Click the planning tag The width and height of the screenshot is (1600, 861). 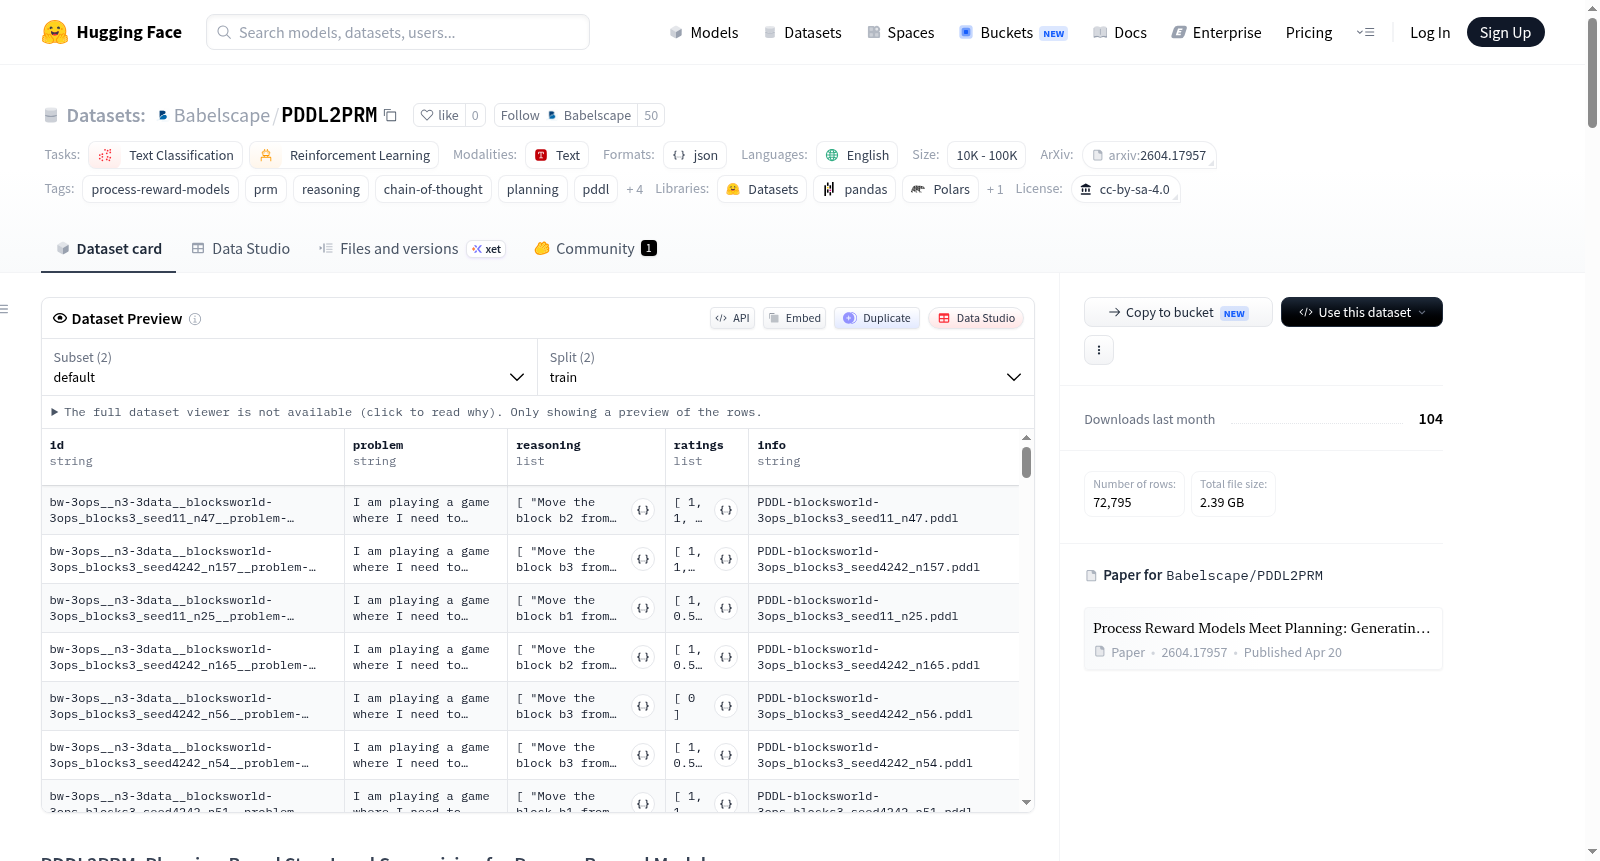(x=533, y=189)
